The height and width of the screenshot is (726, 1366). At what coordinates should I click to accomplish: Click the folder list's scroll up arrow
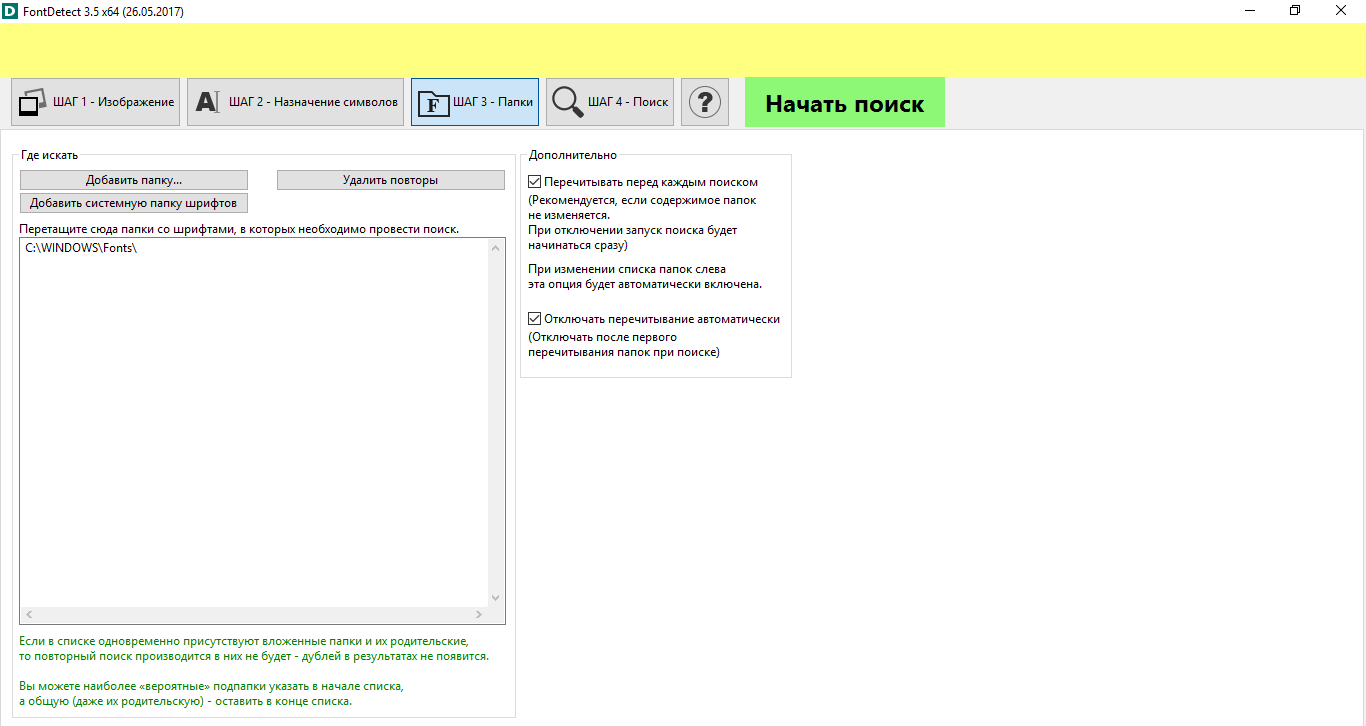496,247
